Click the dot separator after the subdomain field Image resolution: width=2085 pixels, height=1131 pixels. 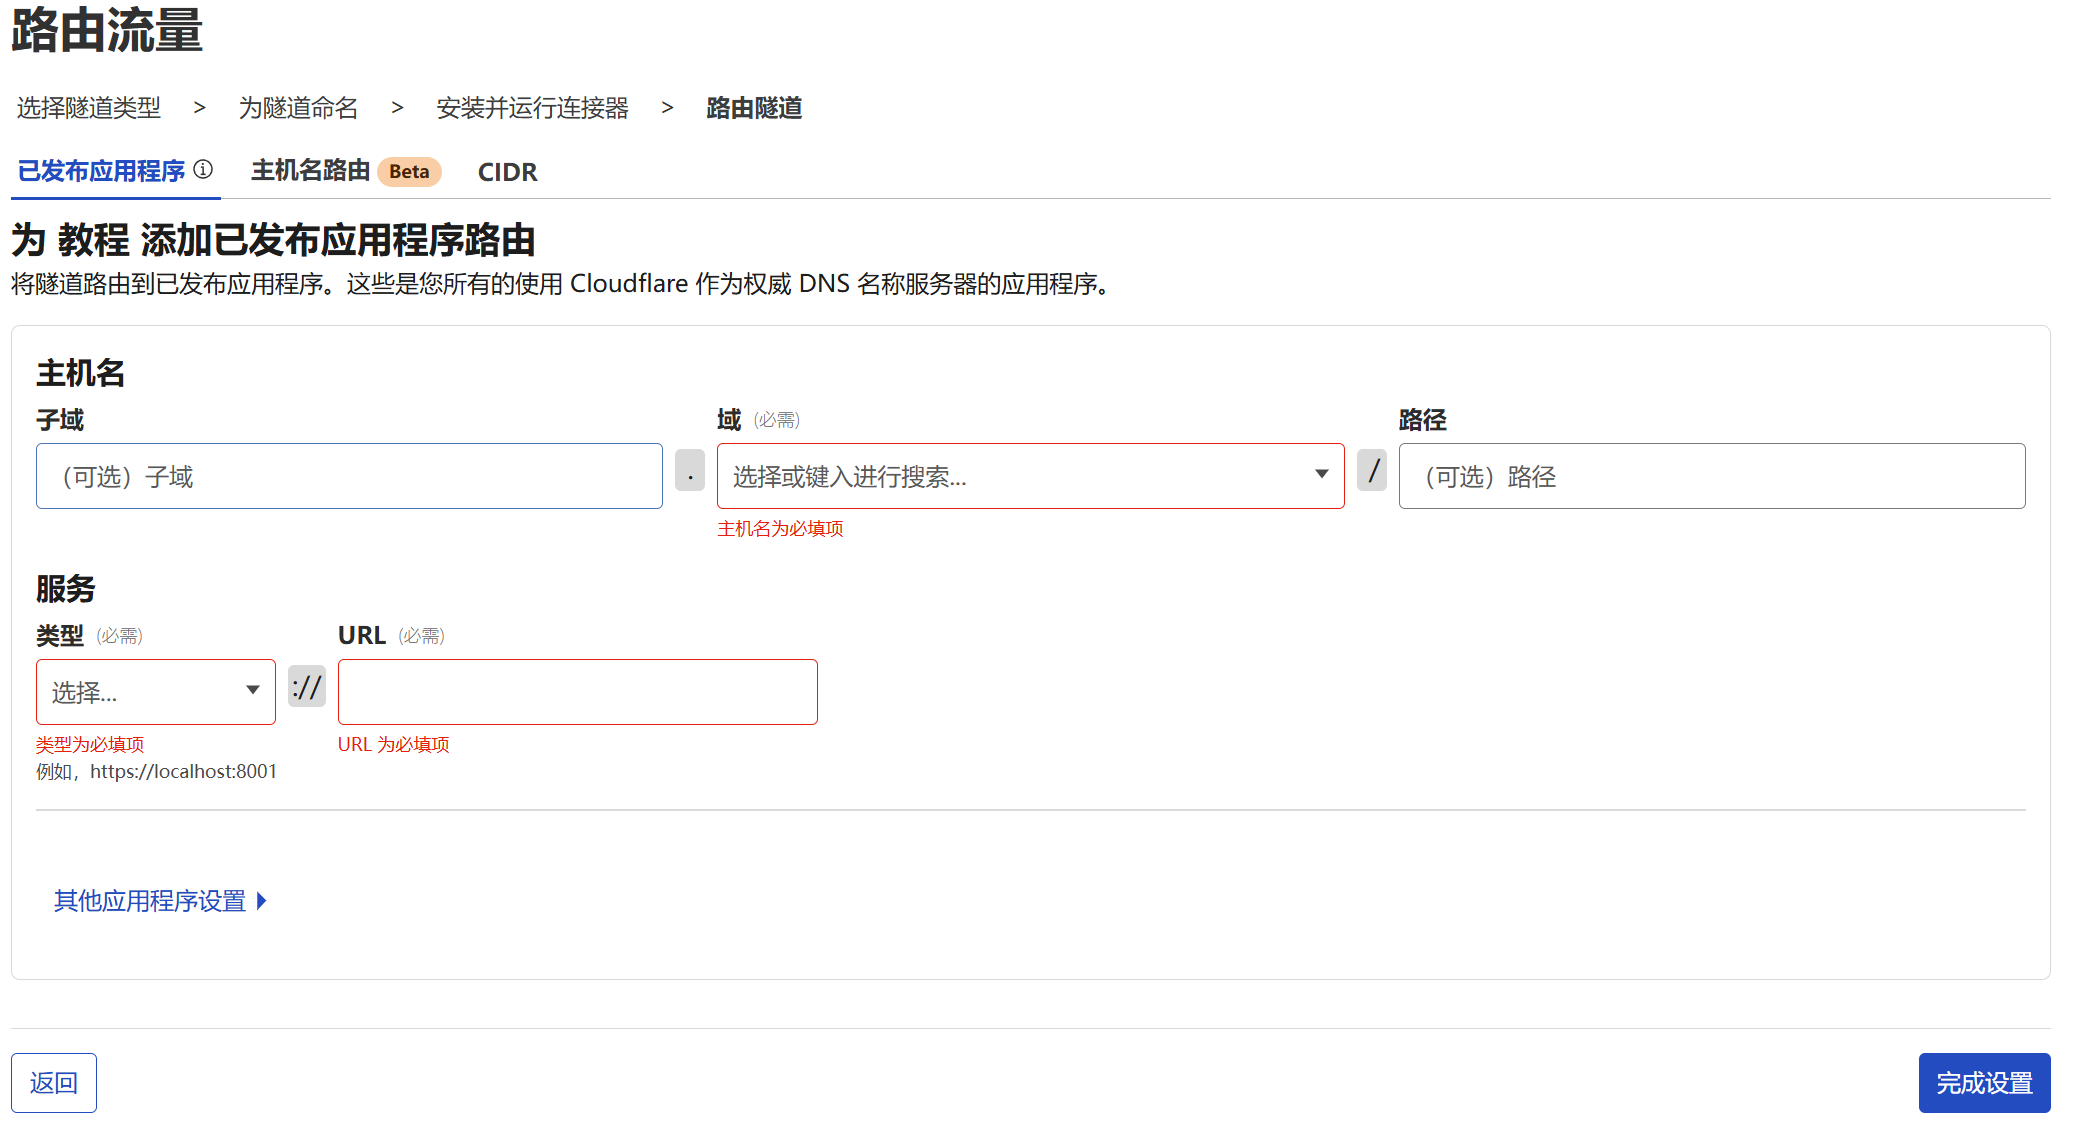click(690, 471)
